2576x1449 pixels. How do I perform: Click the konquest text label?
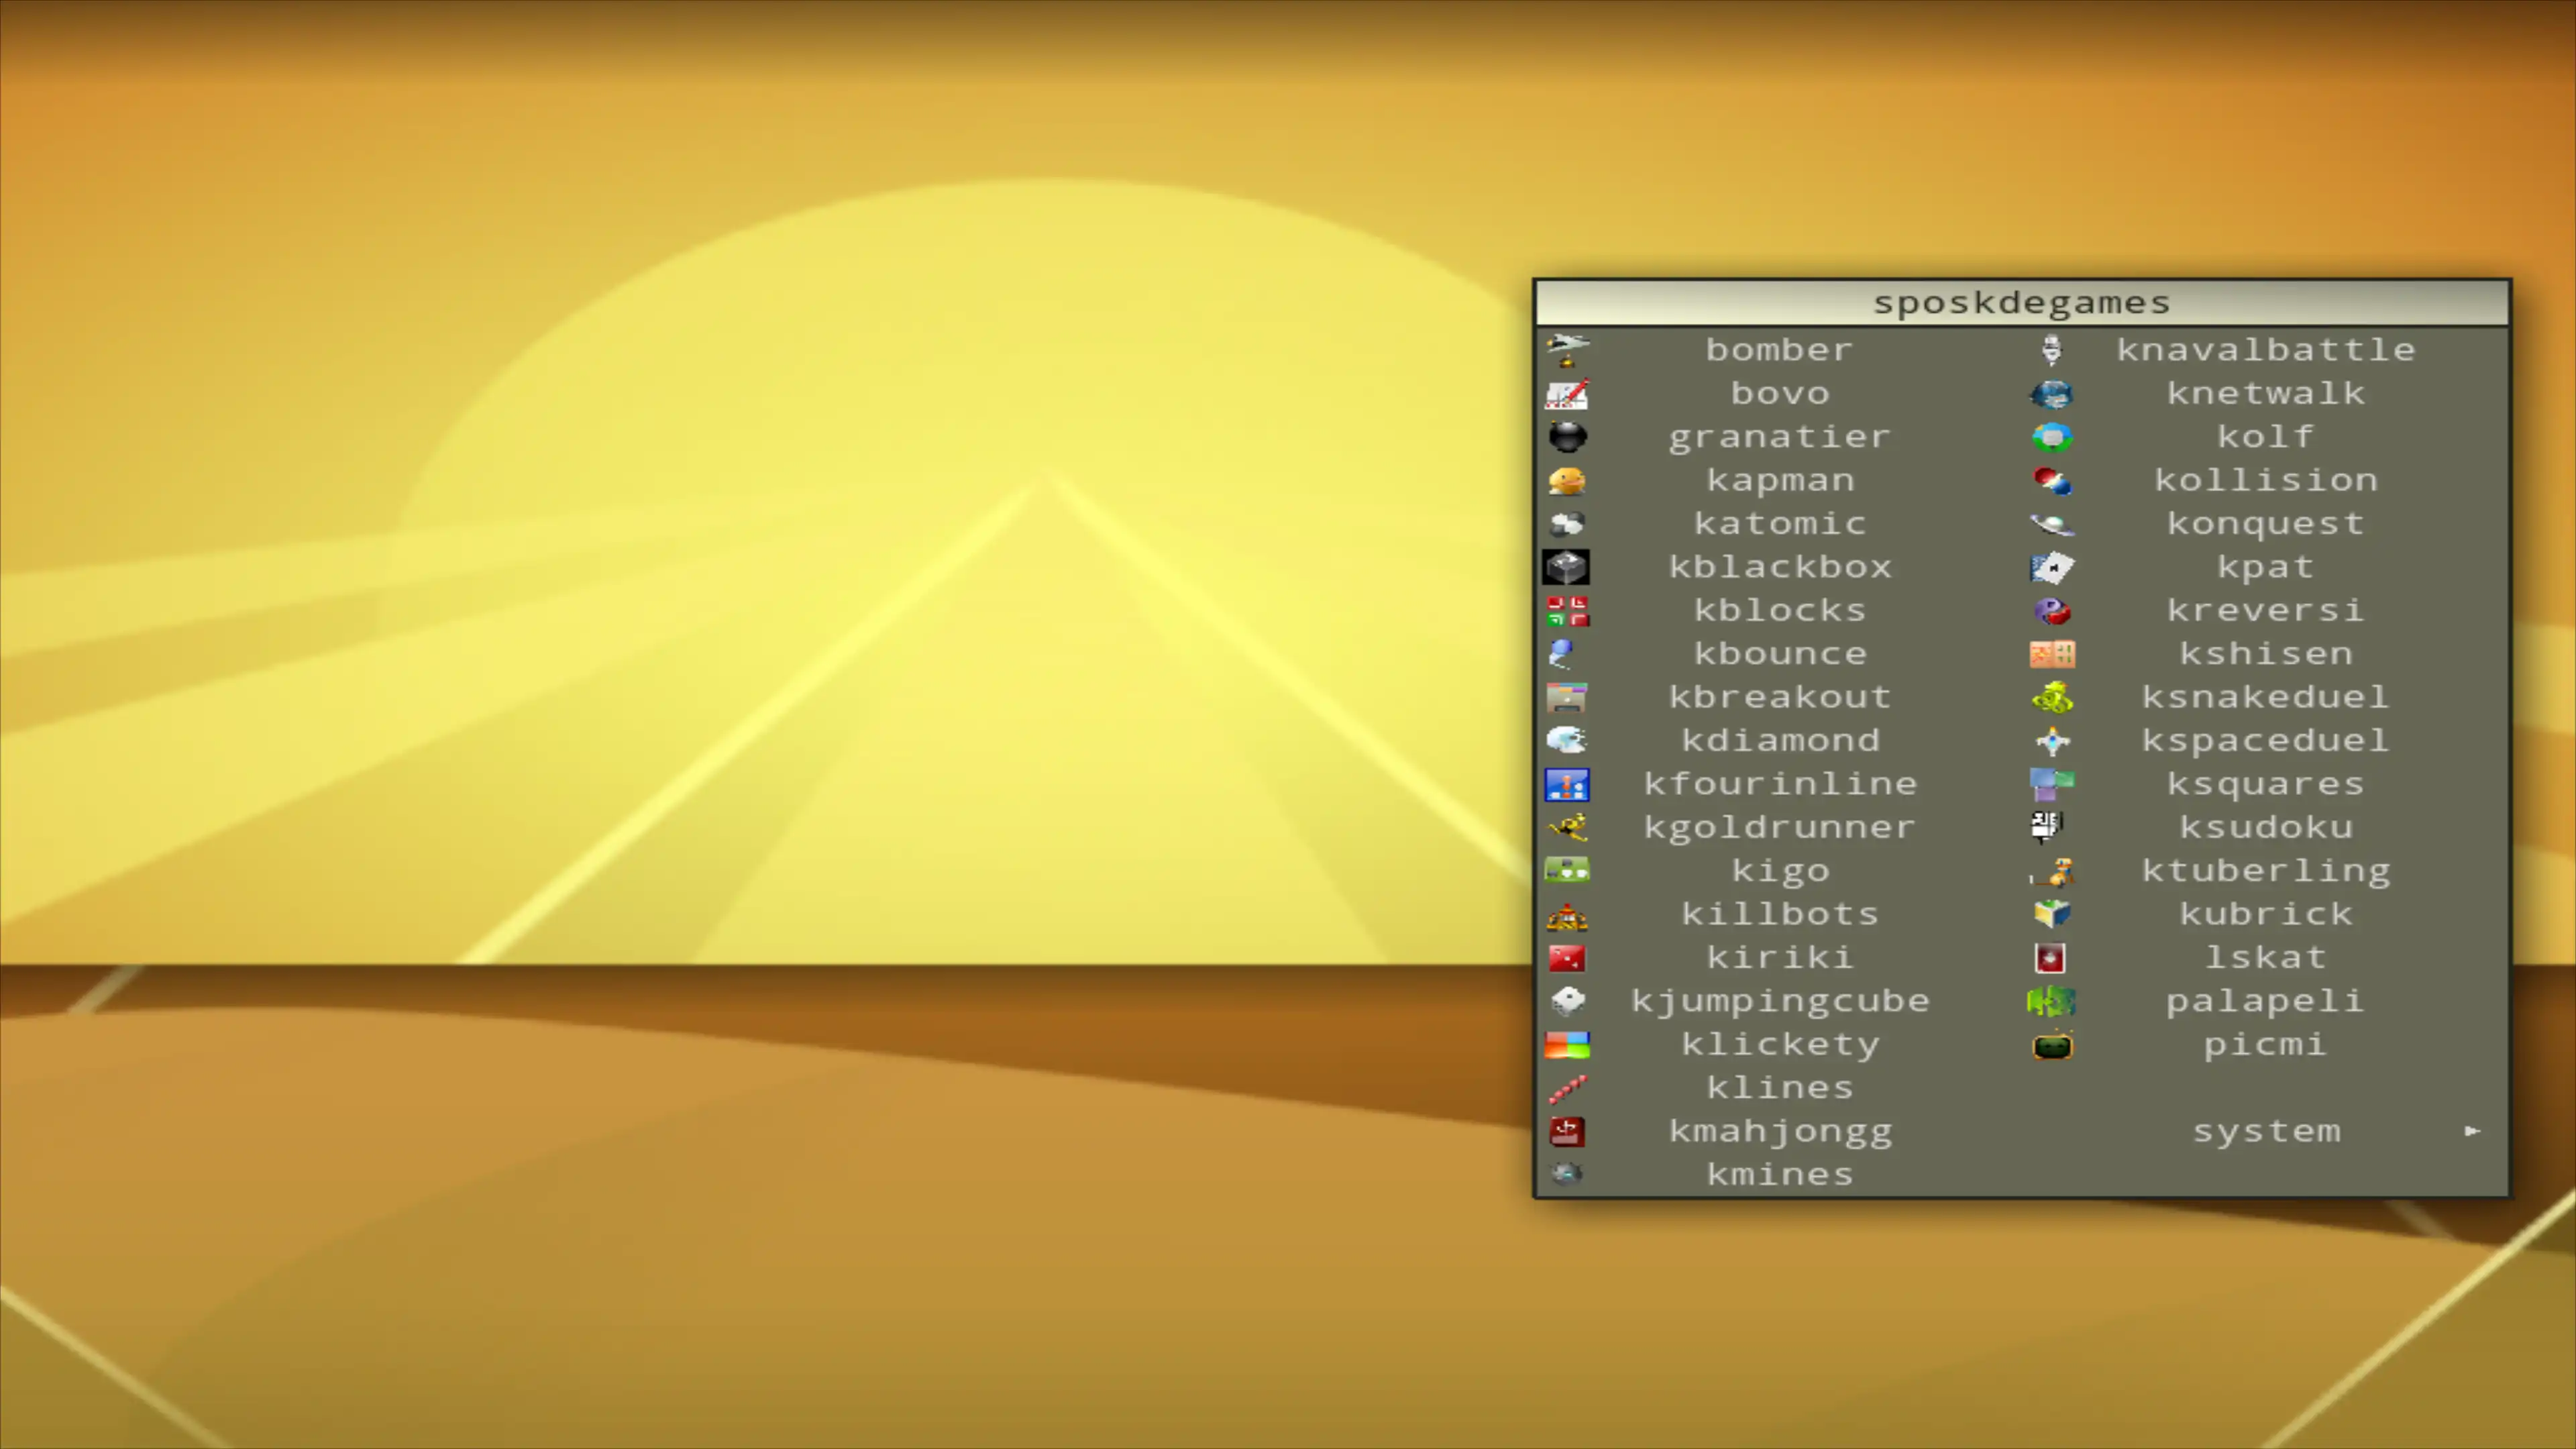(2265, 524)
